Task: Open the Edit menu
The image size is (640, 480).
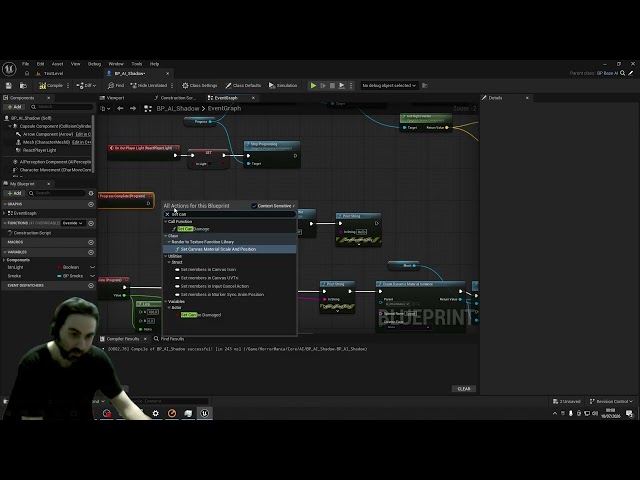Action: pos(40,64)
